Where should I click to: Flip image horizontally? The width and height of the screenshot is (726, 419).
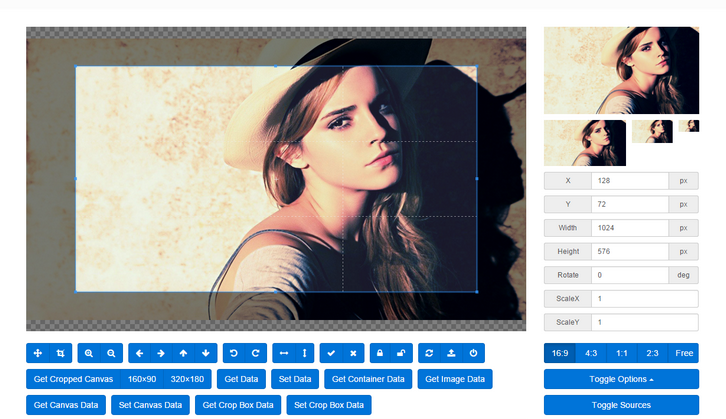pyautogui.click(x=284, y=353)
